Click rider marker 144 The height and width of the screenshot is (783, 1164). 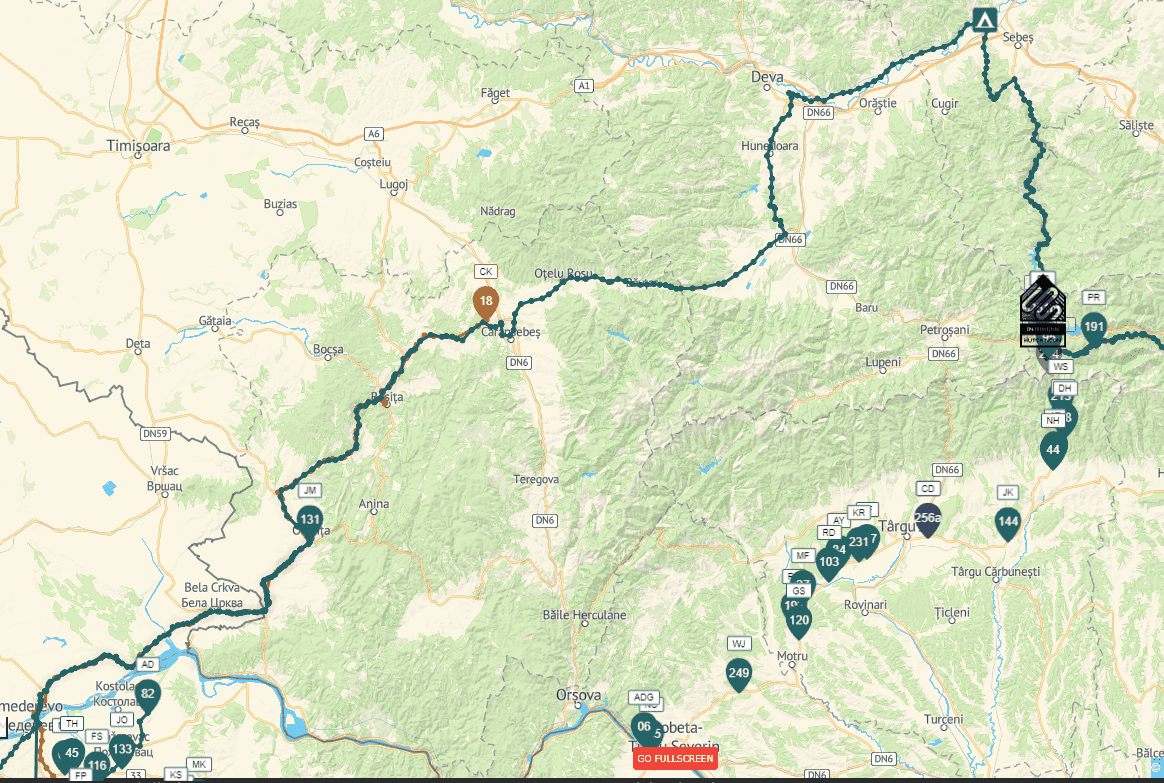tap(1007, 524)
